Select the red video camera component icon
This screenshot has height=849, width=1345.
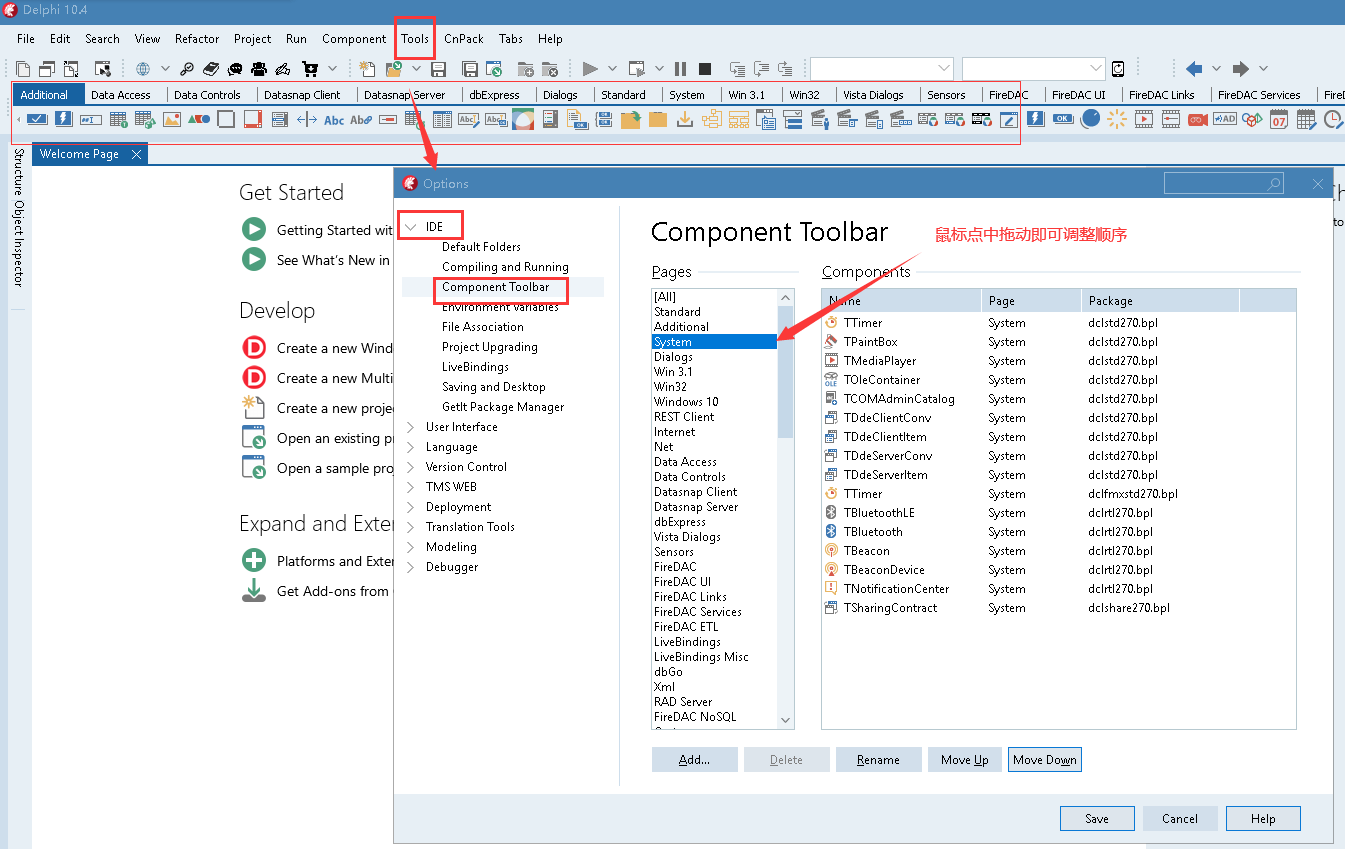[x=1197, y=120]
